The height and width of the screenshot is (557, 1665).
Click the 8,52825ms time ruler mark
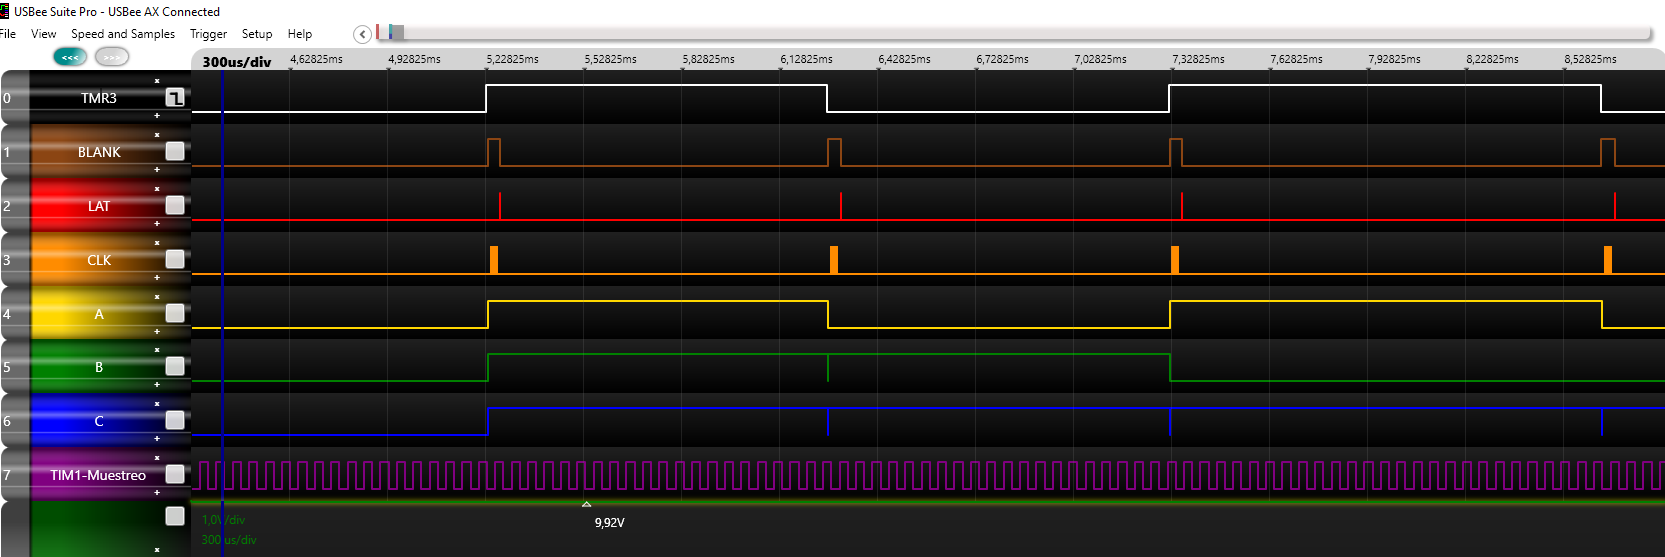[x=1590, y=59]
